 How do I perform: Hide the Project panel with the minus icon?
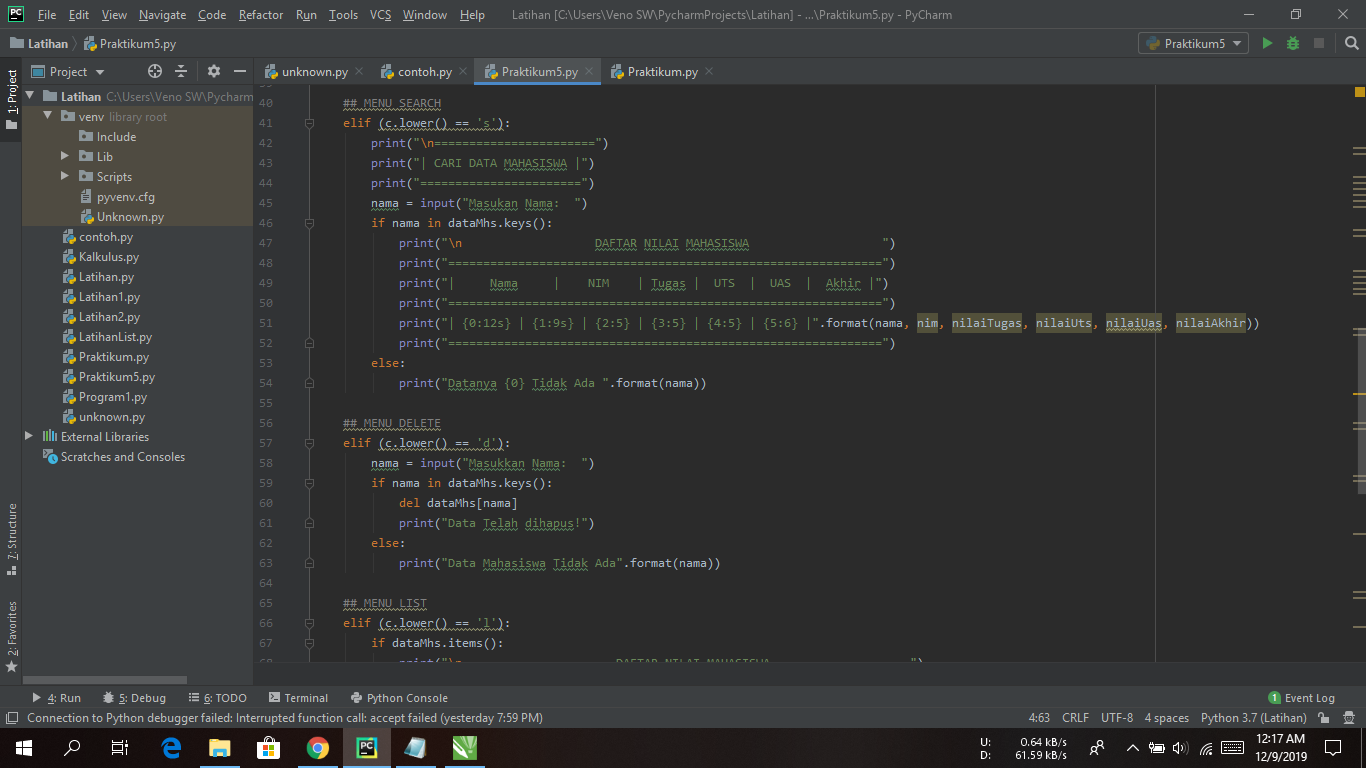click(x=240, y=71)
